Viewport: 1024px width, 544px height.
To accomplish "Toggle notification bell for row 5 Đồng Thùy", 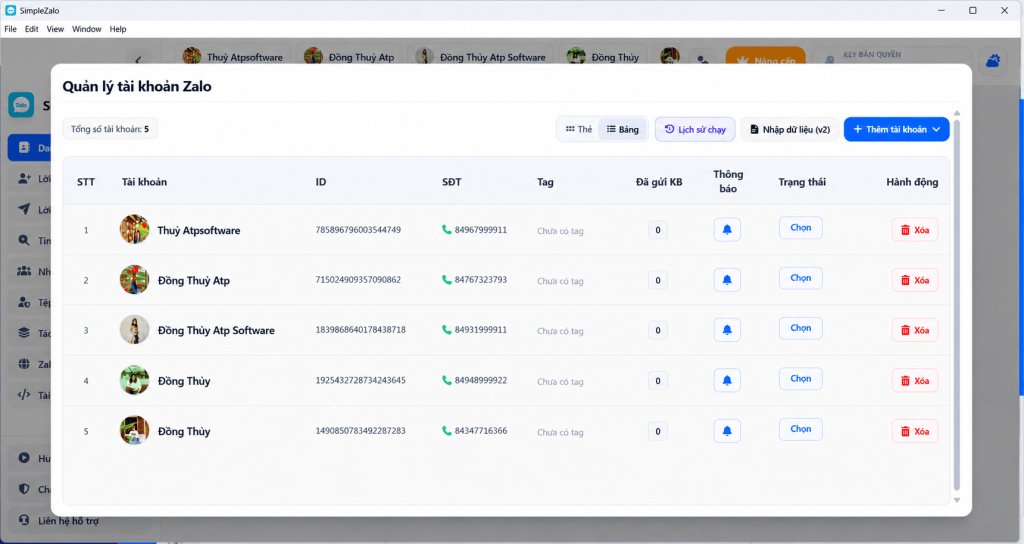I will click(x=727, y=431).
